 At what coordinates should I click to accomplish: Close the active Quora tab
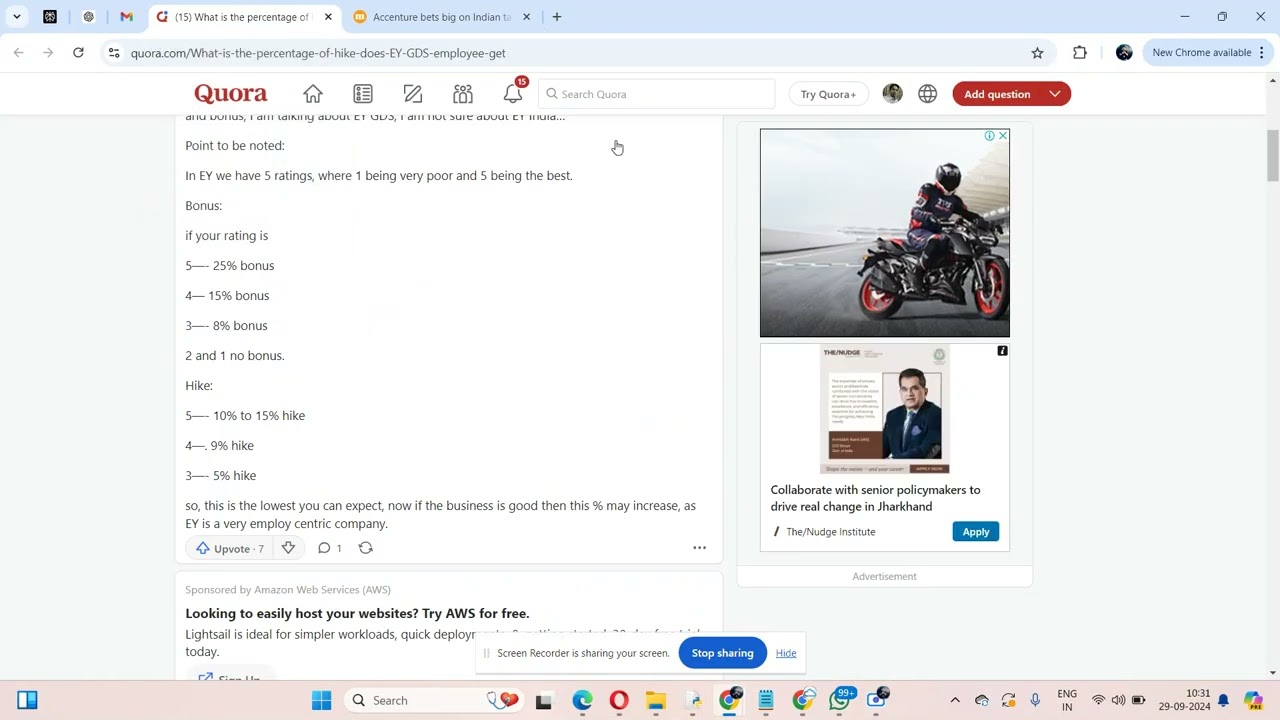(328, 17)
